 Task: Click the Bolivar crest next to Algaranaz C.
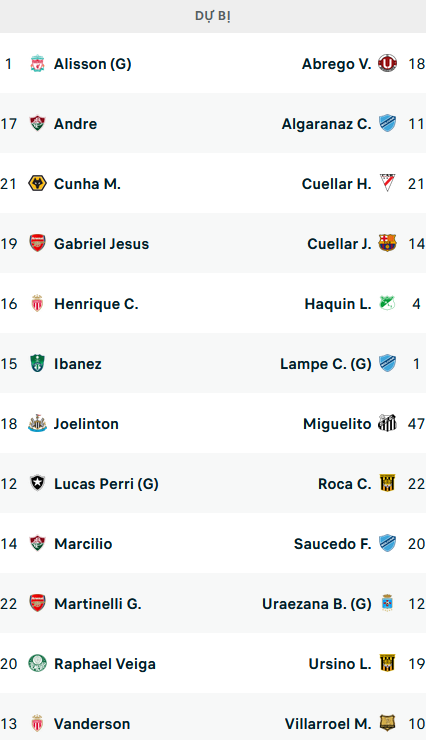387,123
